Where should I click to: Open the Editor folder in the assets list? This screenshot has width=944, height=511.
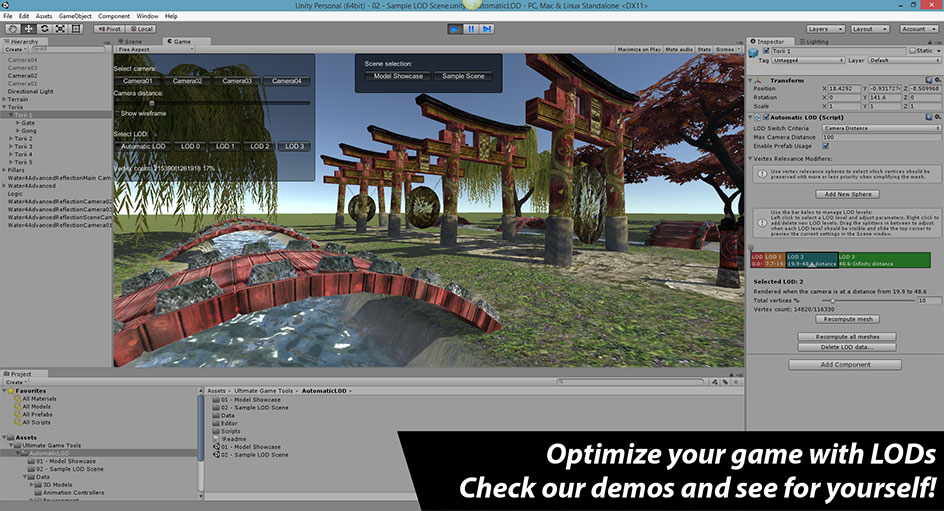[225, 423]
